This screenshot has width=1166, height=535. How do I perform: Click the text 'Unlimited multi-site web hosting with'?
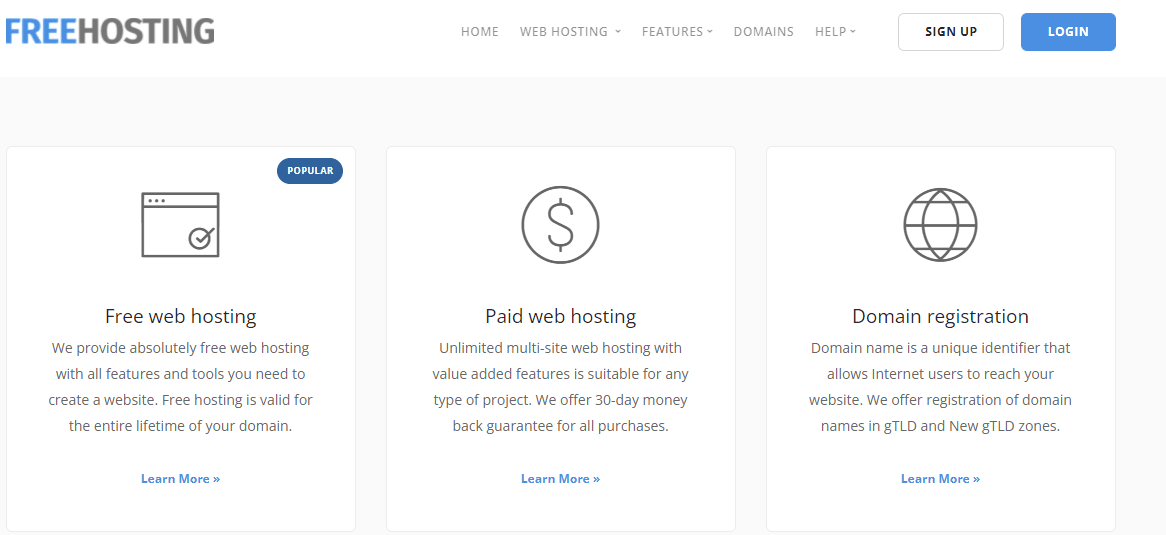pos(561,347)
